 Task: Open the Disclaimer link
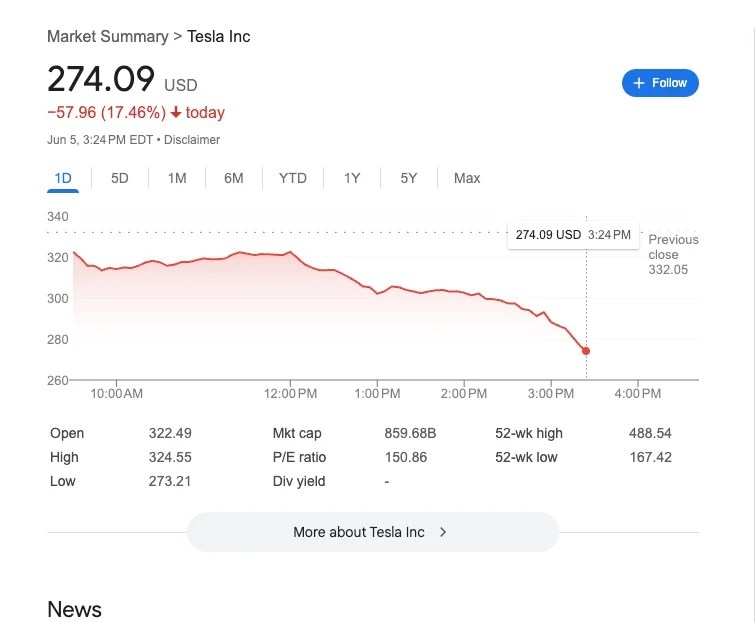coord(192,140)
